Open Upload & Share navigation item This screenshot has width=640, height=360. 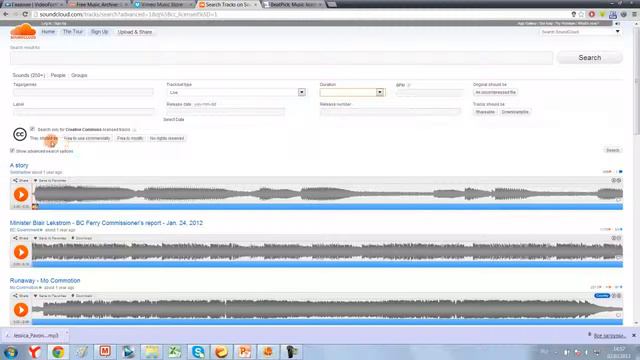coord(135,32)
